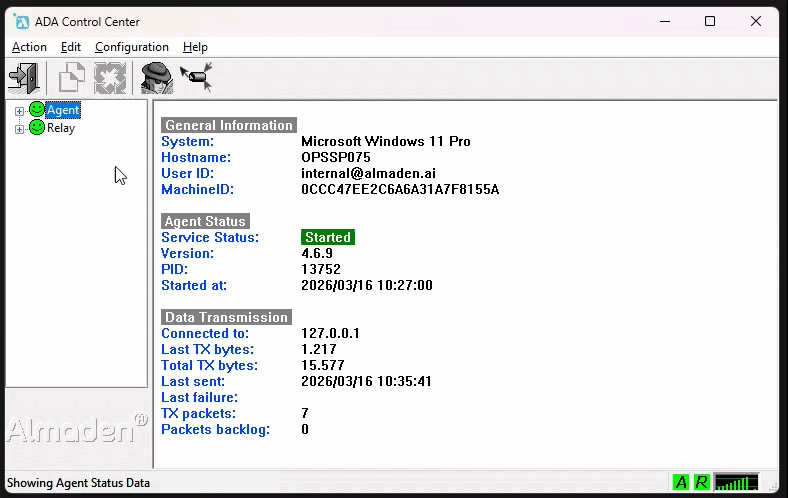Select the Relay tree item
The height and width of the screenshot is (498, 788).
[61, 128]
